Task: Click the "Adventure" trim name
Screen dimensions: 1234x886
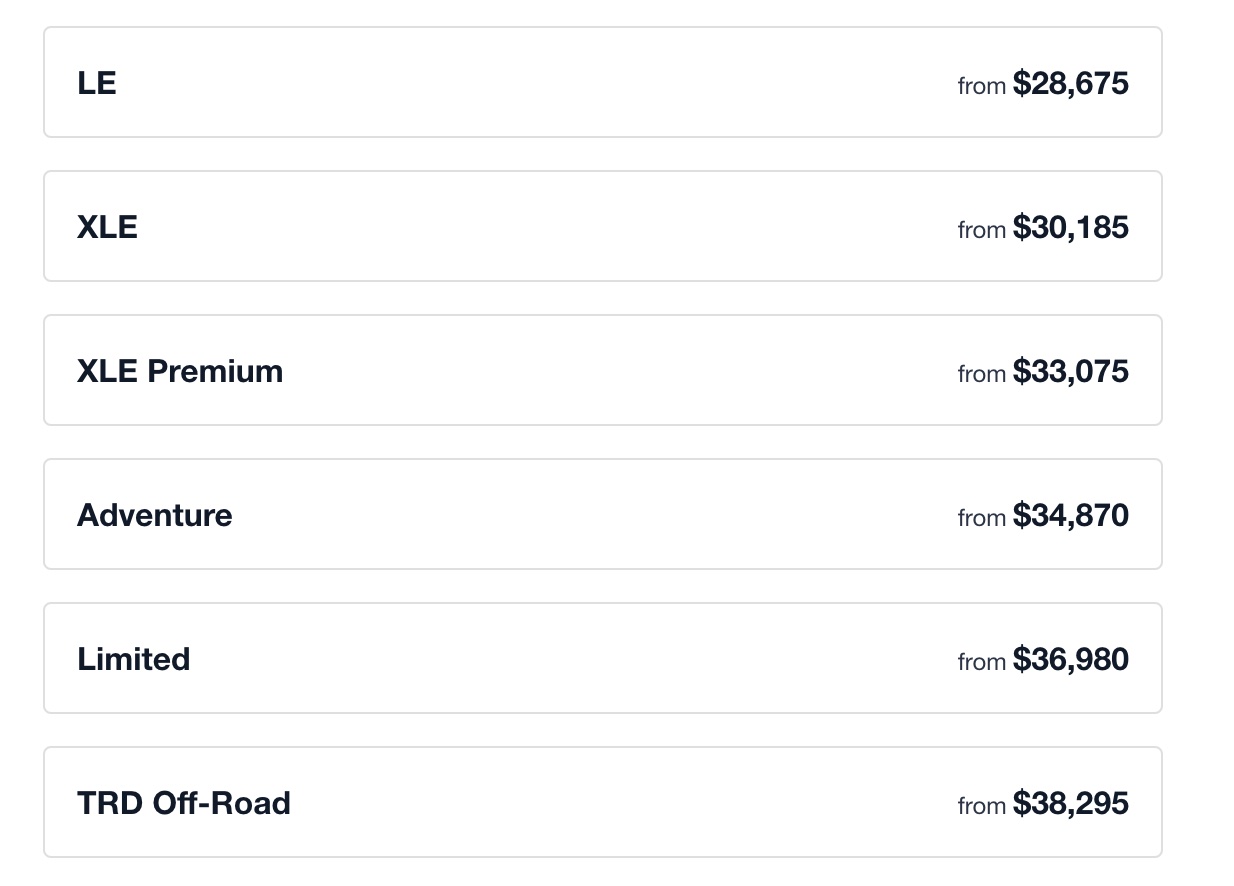Action: pos(155,515)
